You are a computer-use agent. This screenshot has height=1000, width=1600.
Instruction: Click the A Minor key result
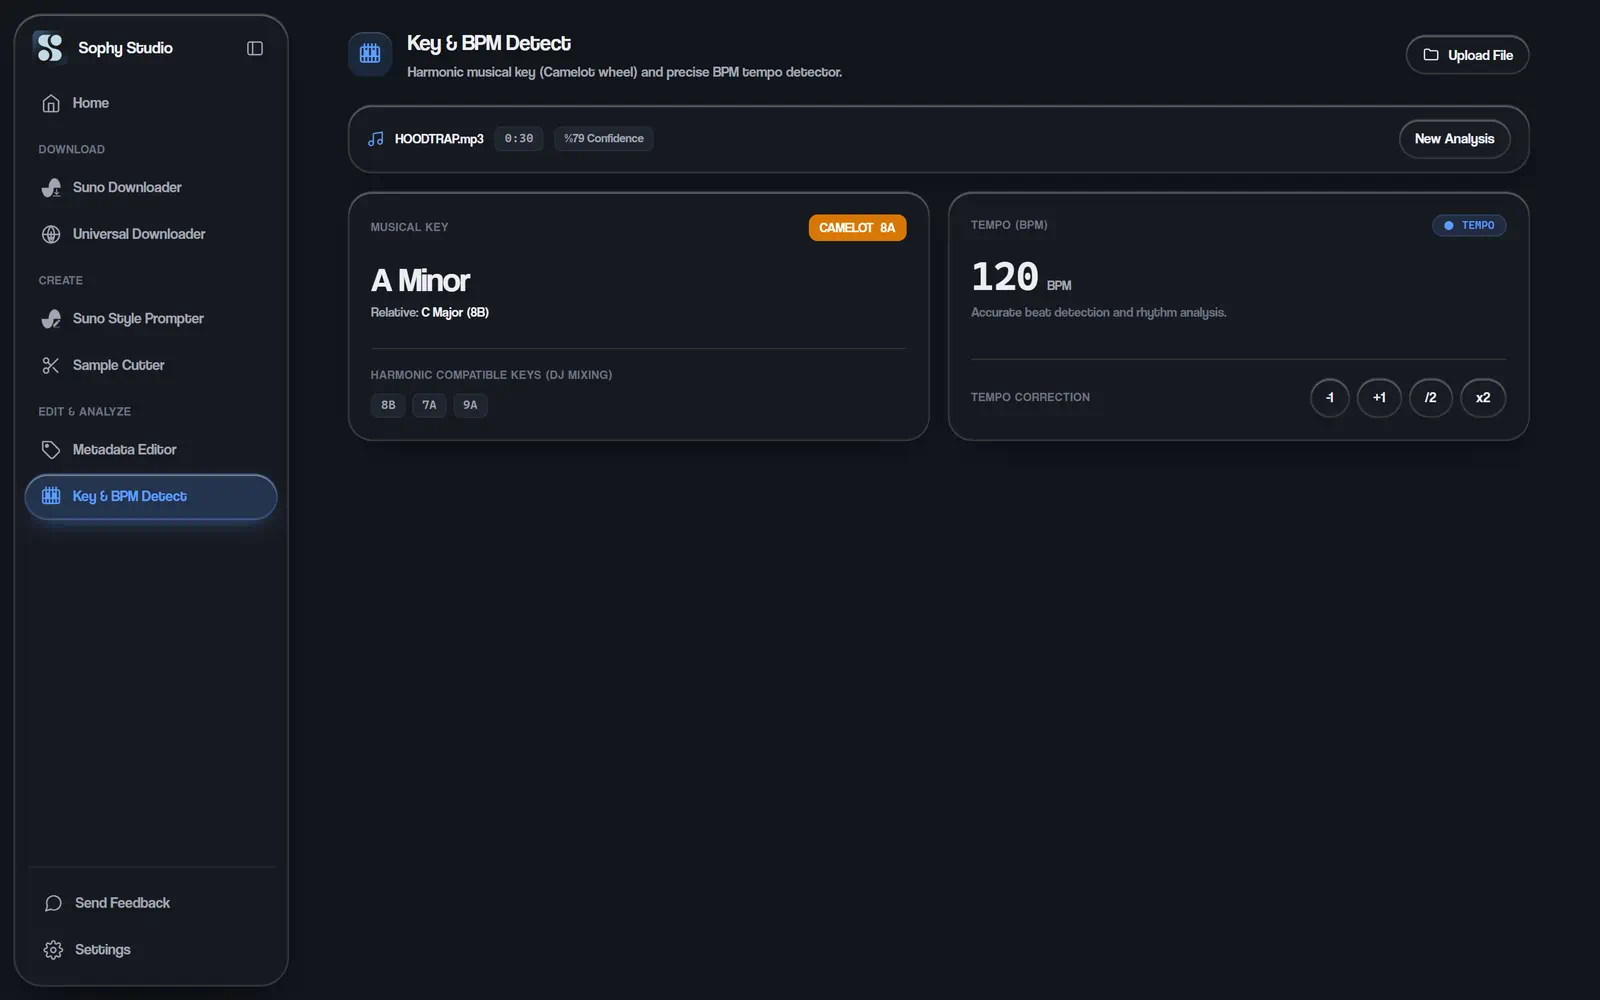tap(420, 281)
